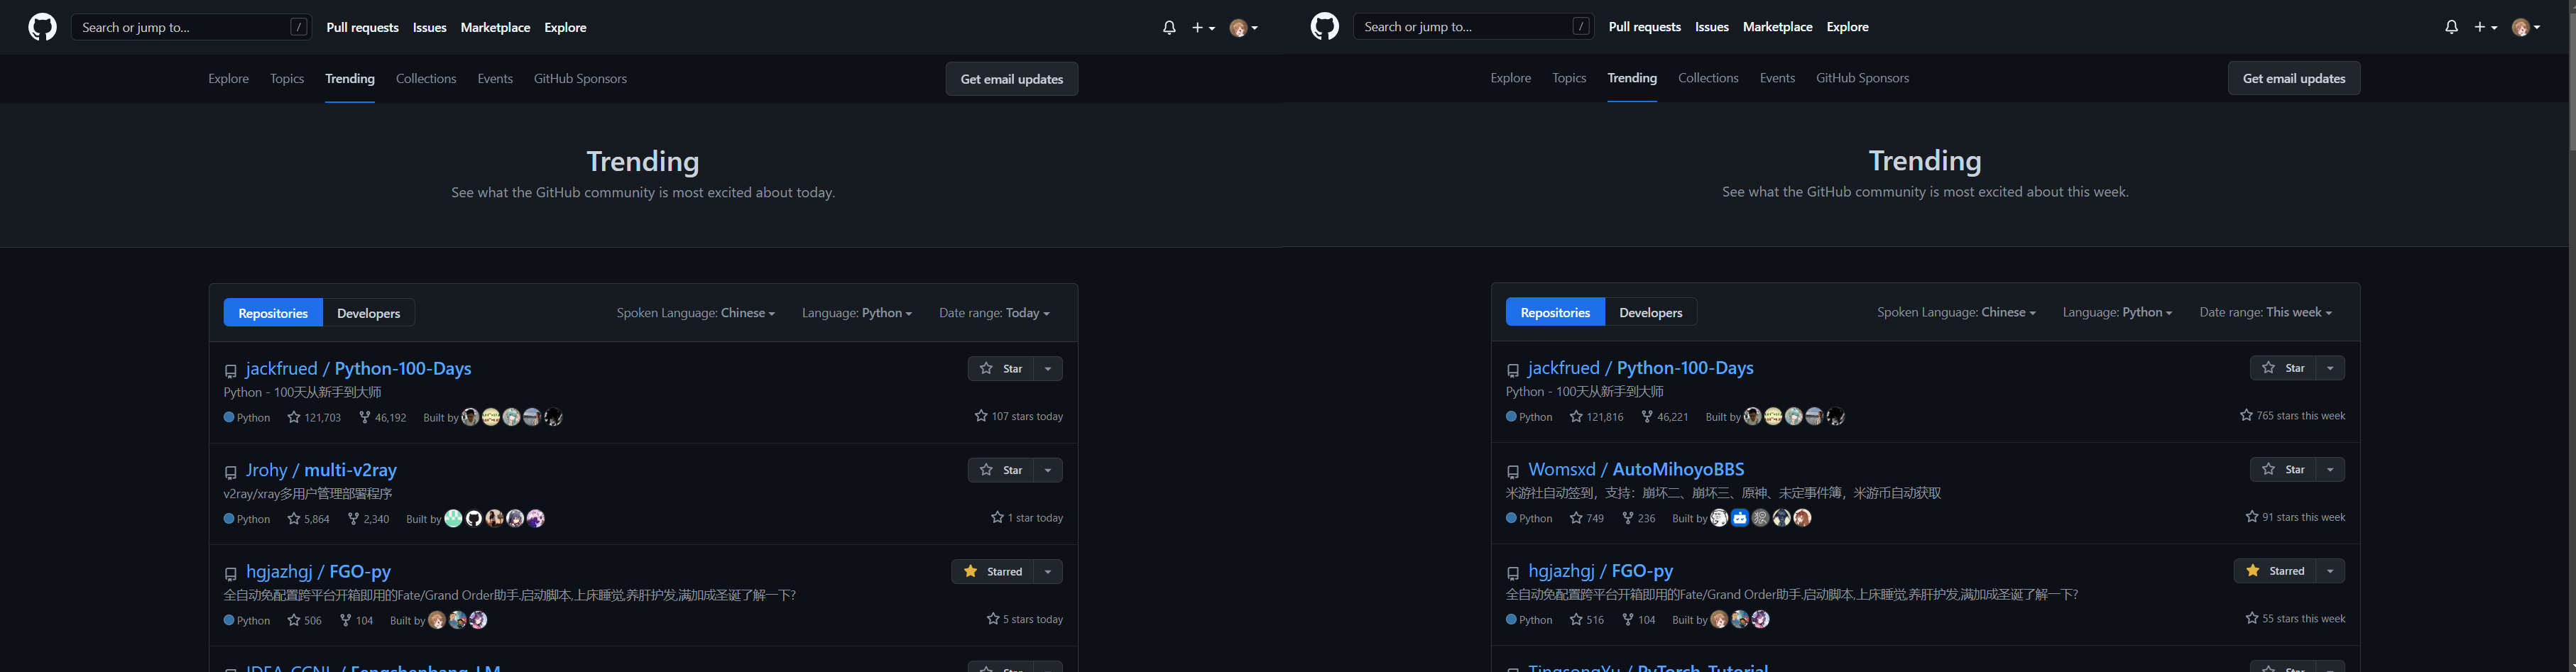Click GitHub logo in the Today trending window
The height and width of the screenshot is (672, 2576).
(42, 27)
